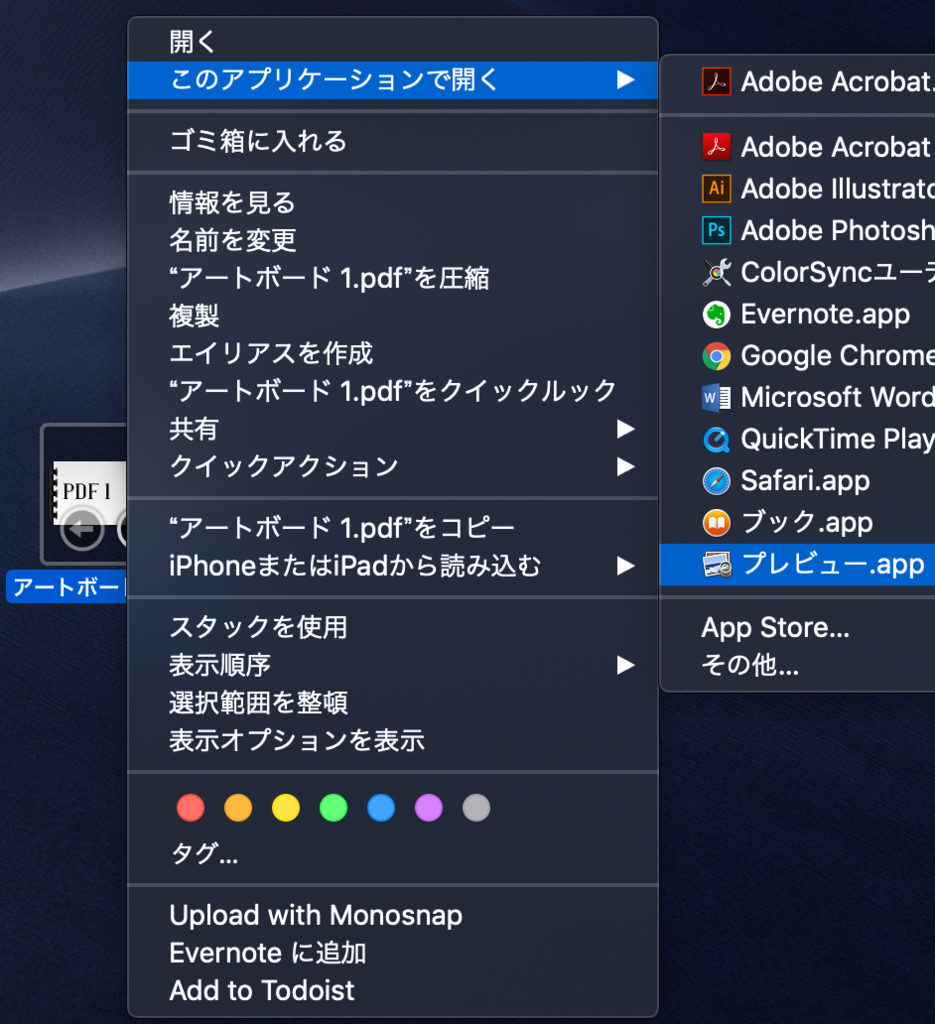Click the Adobe Illustrator Ai icon
Viewport: 935px width, 1024px height.
click(x=716, y=189)
